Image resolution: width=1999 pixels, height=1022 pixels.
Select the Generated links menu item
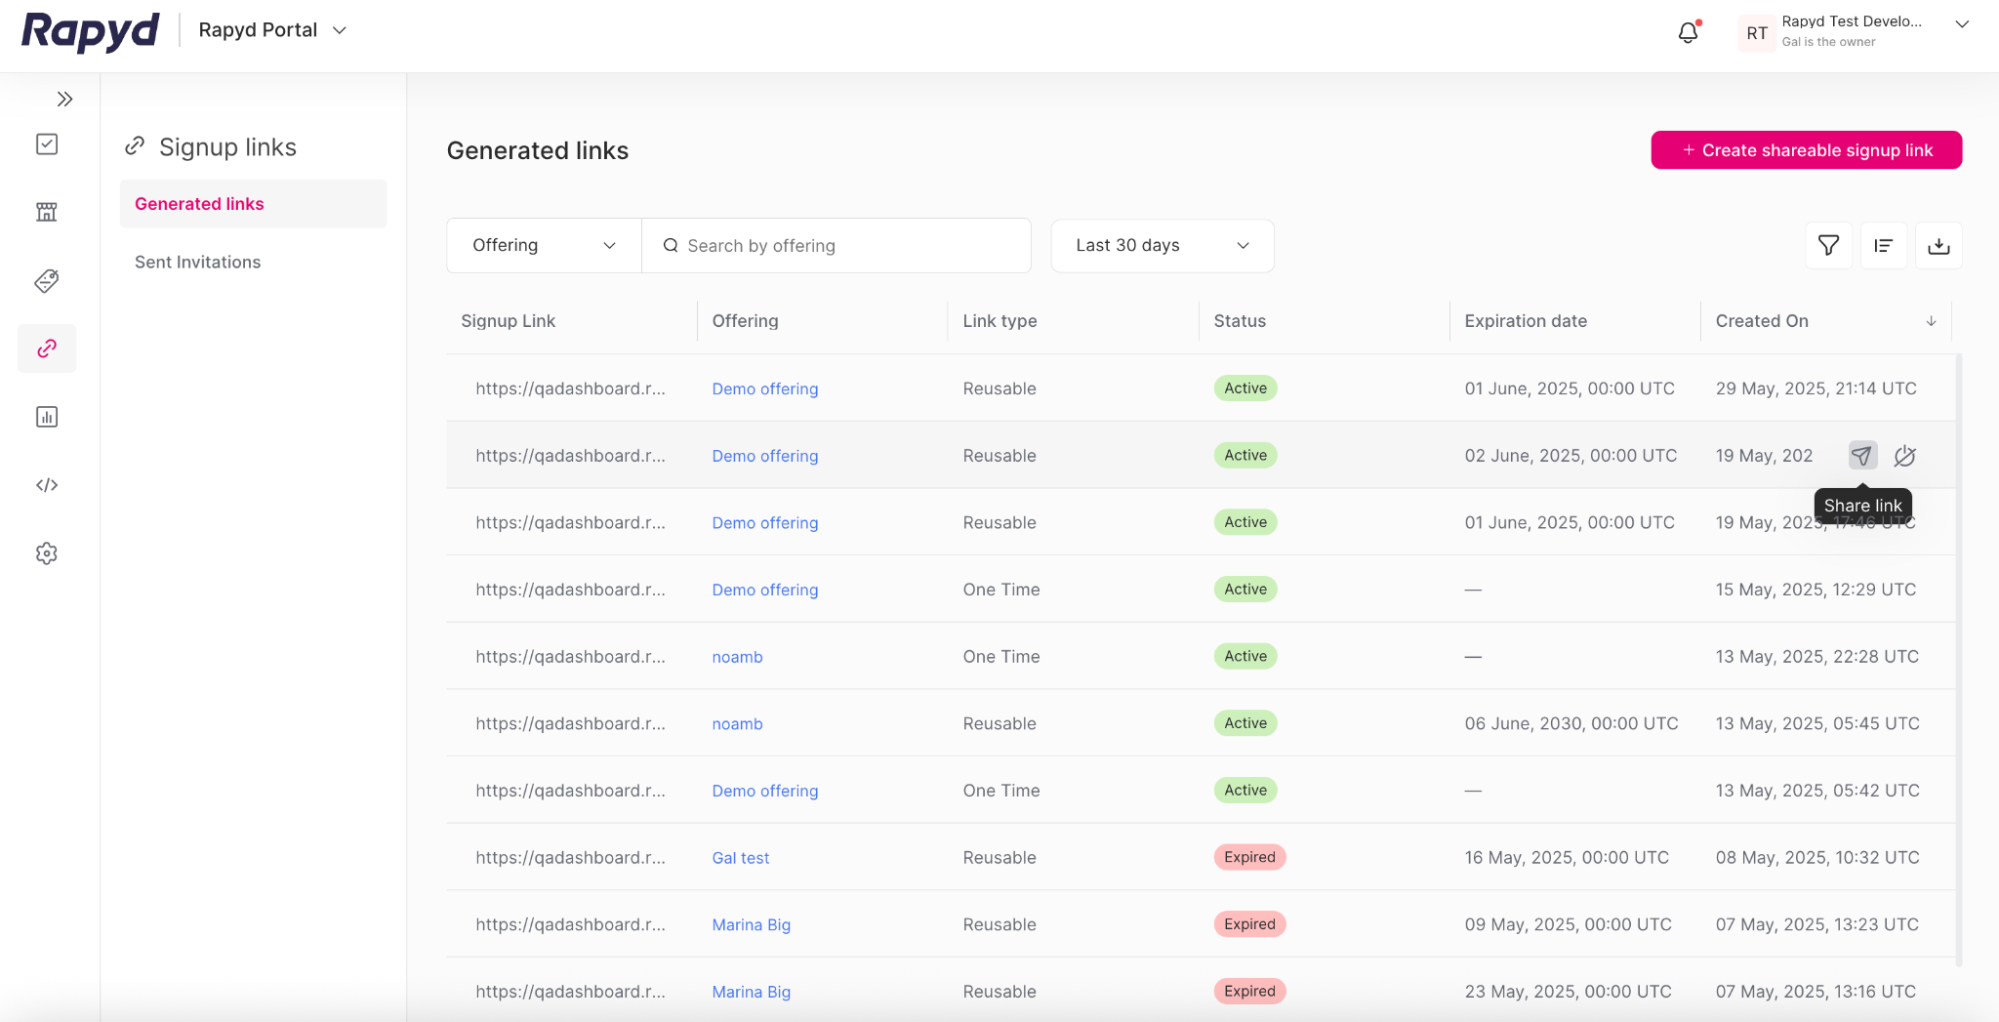click(199, 203)
